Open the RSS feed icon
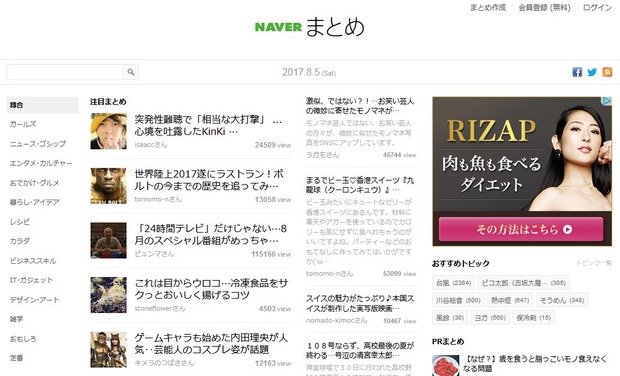Screen dimensions: 620x376 coord(607,72)
